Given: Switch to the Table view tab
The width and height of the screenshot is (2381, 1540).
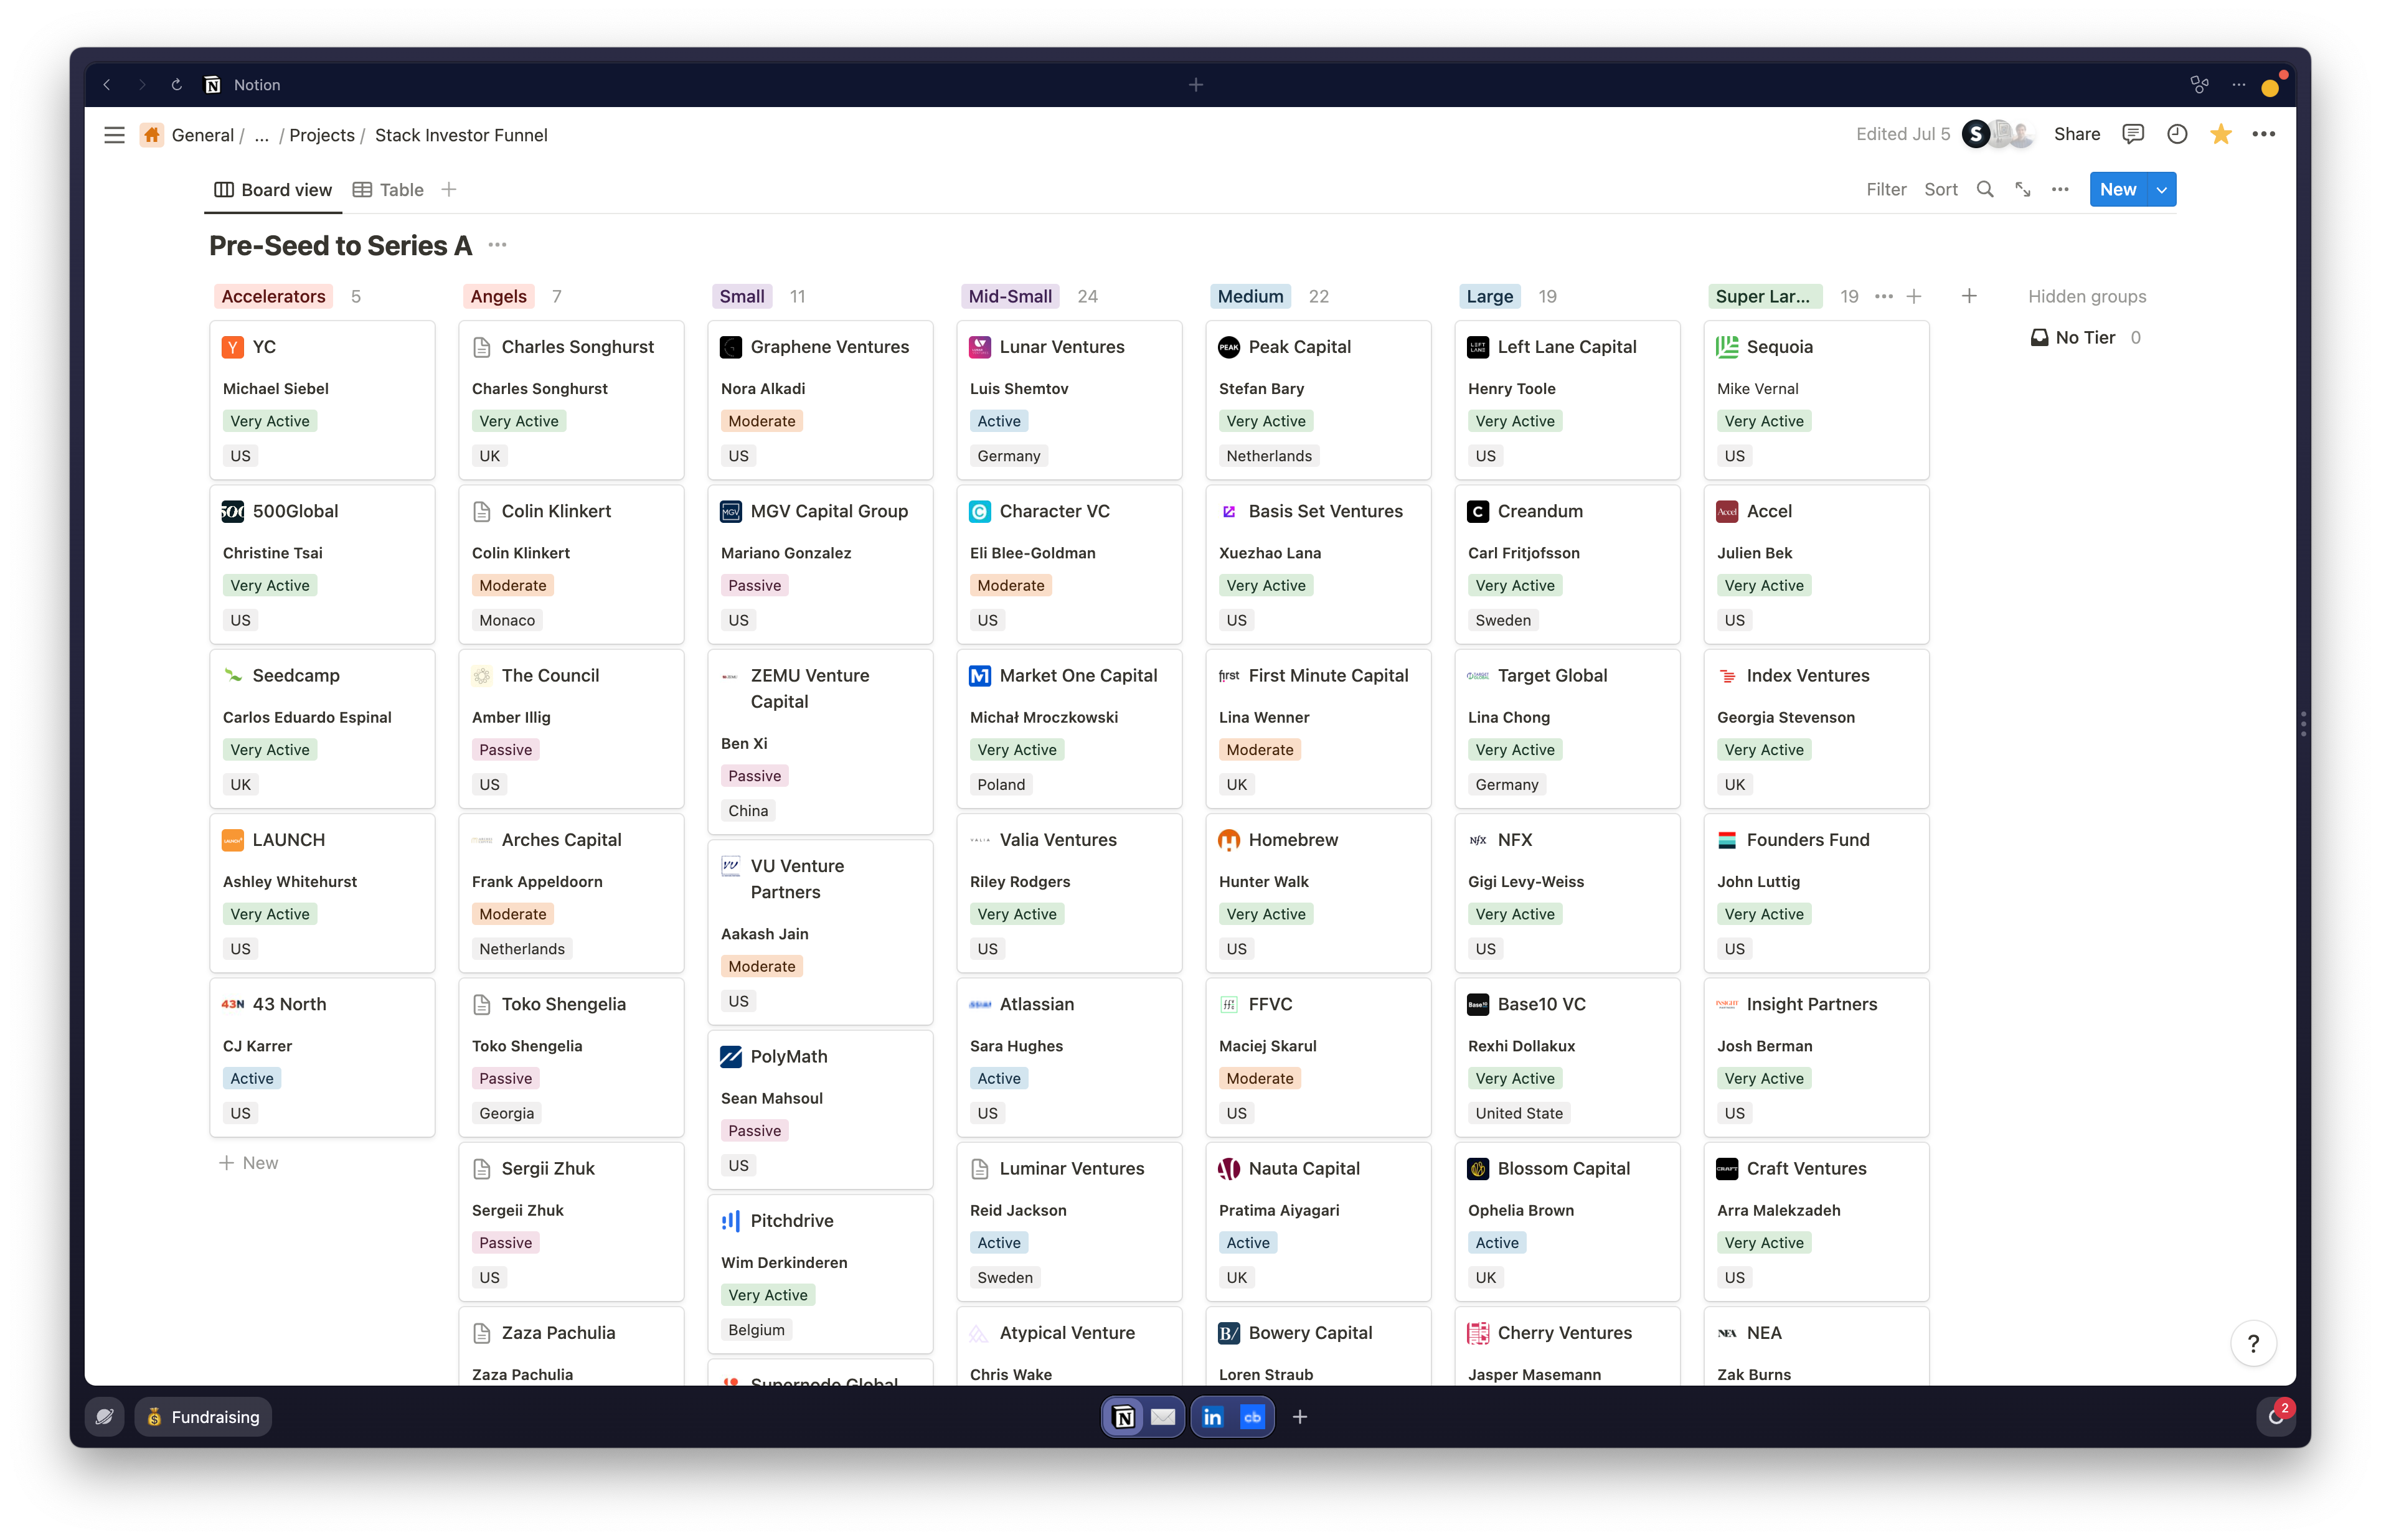Looking at the screenshot, I should 388,189.
